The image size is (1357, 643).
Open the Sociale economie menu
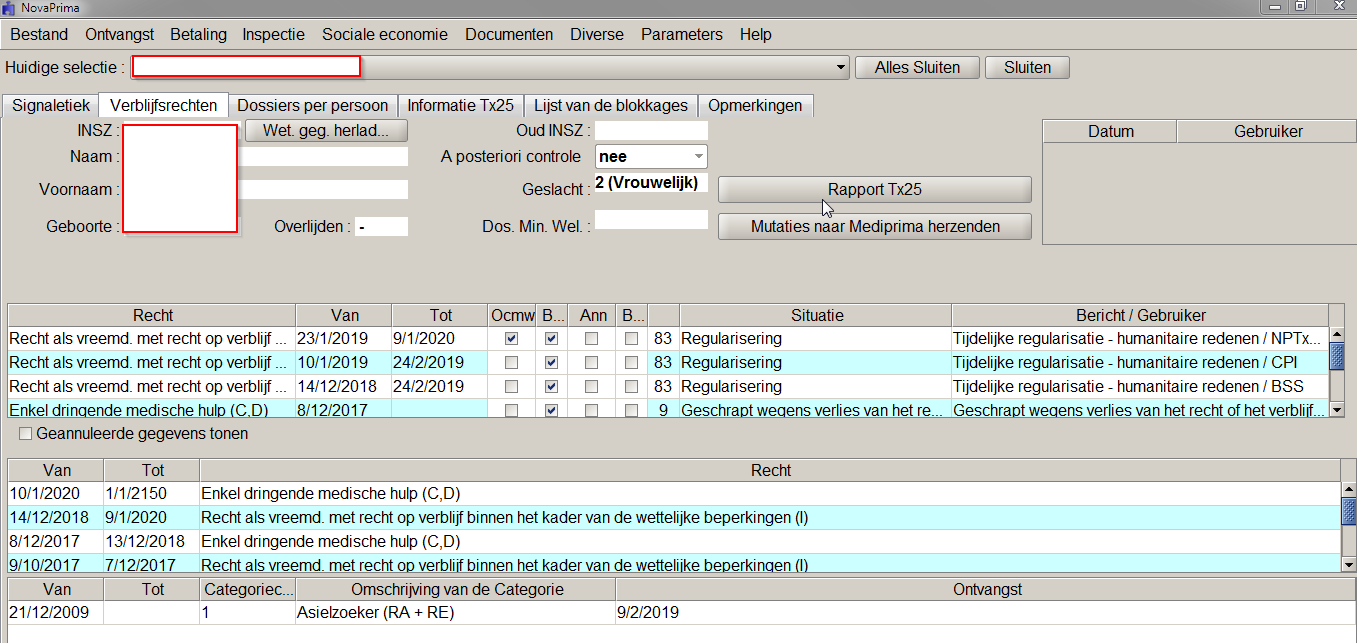tap(384, 34)
